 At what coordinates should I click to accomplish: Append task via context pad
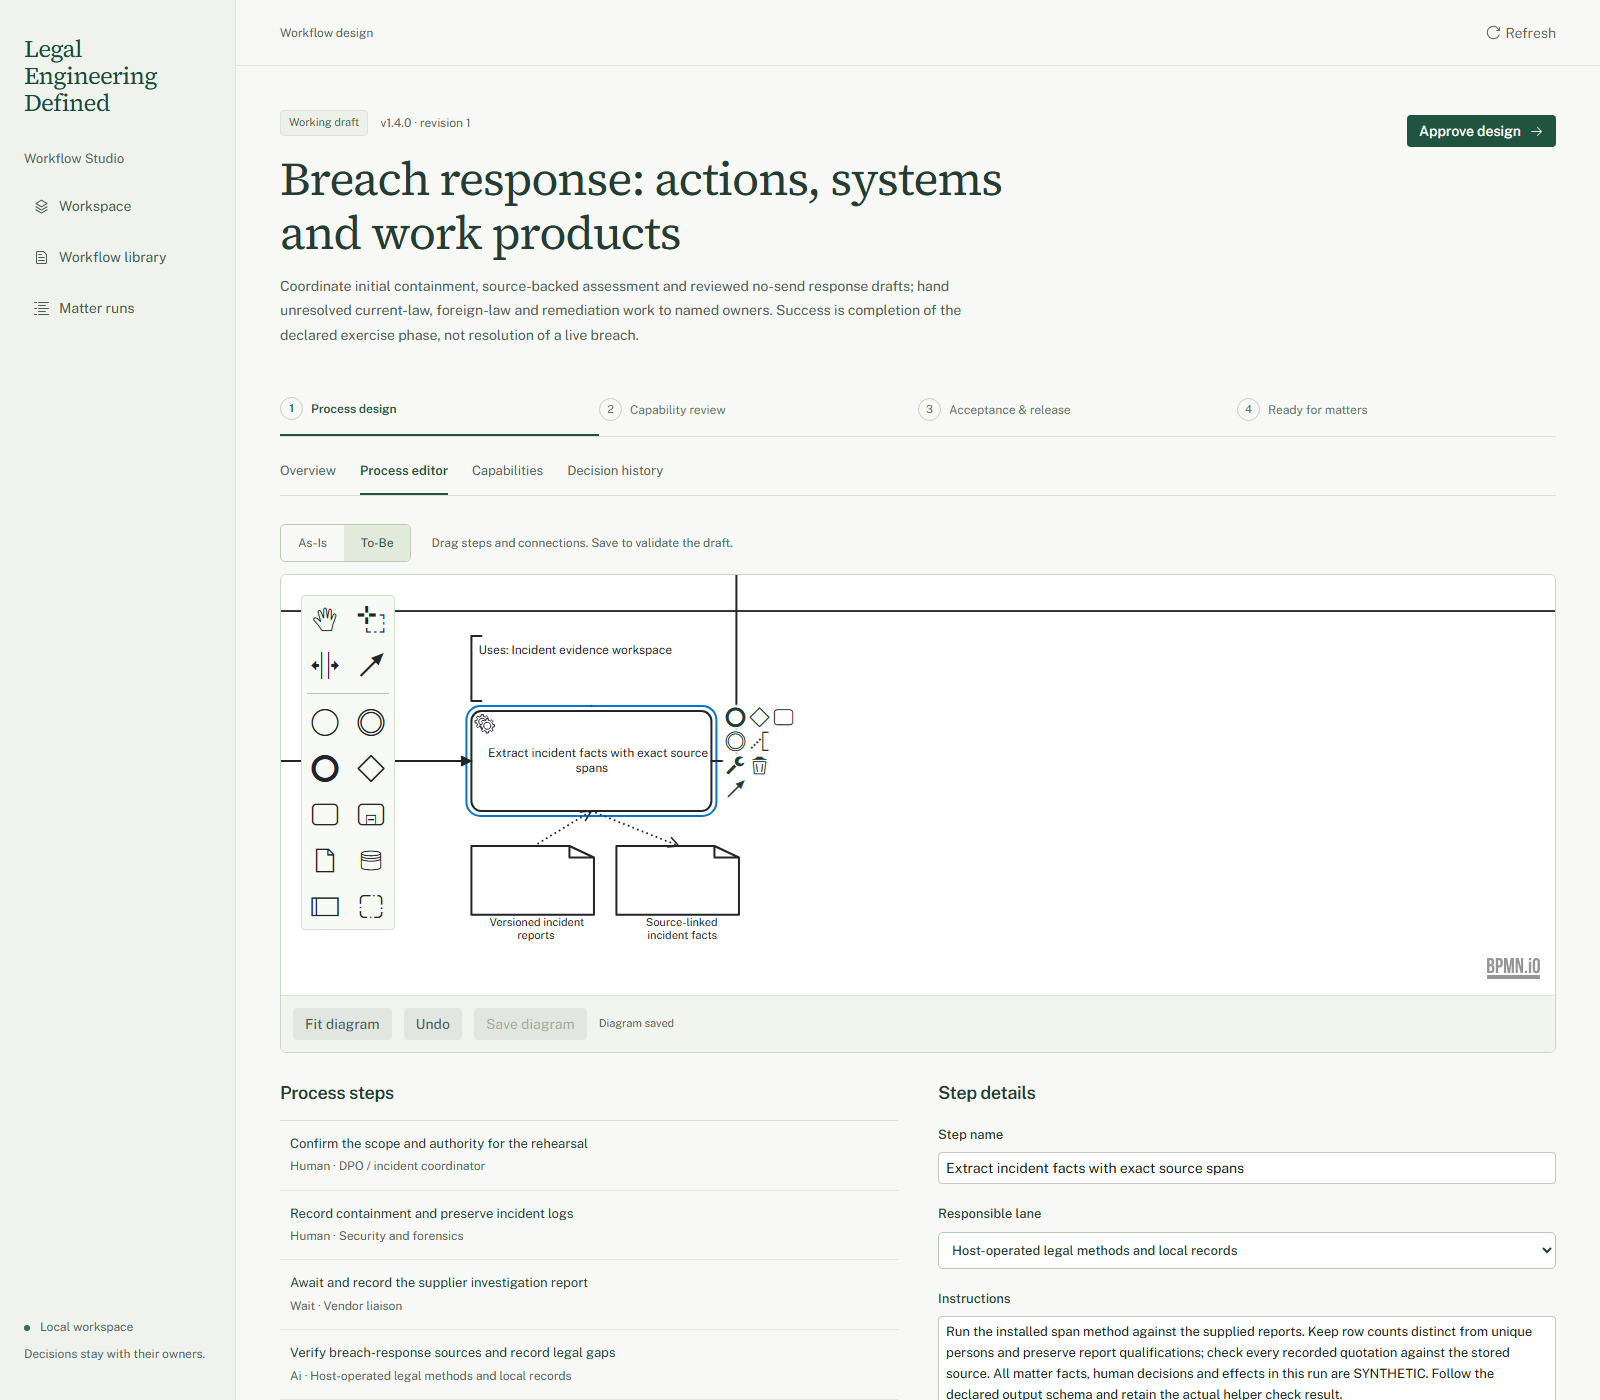click(x=784, y=717)
